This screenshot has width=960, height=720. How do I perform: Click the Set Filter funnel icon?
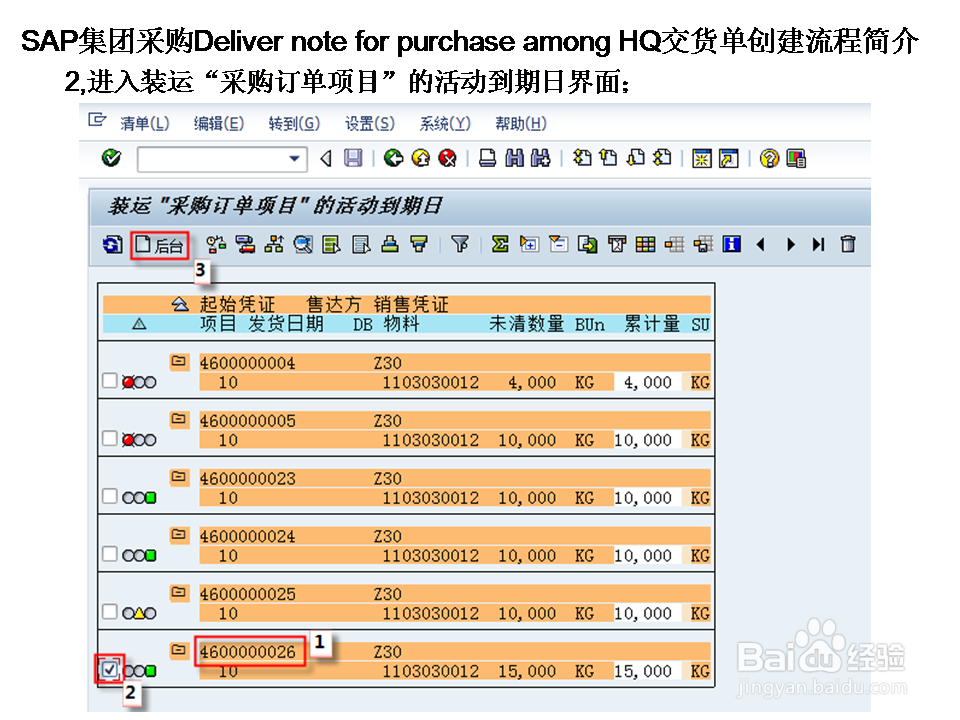460,245
